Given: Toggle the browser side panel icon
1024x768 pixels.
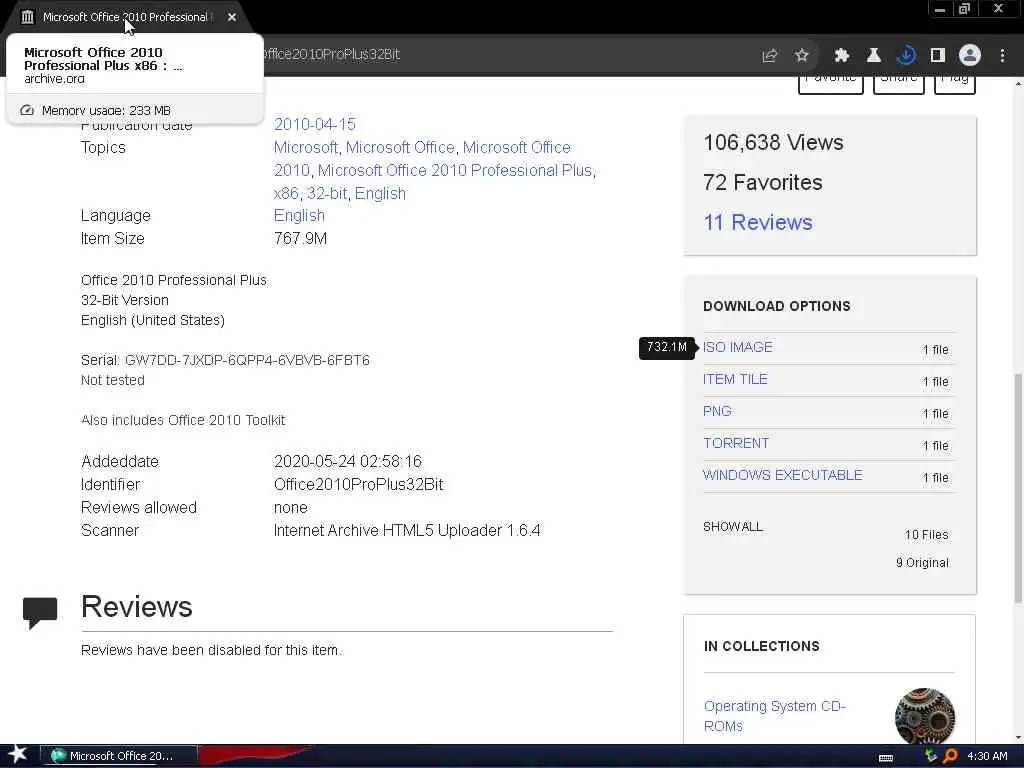Looking at the screenshot, I should point(938,56).
